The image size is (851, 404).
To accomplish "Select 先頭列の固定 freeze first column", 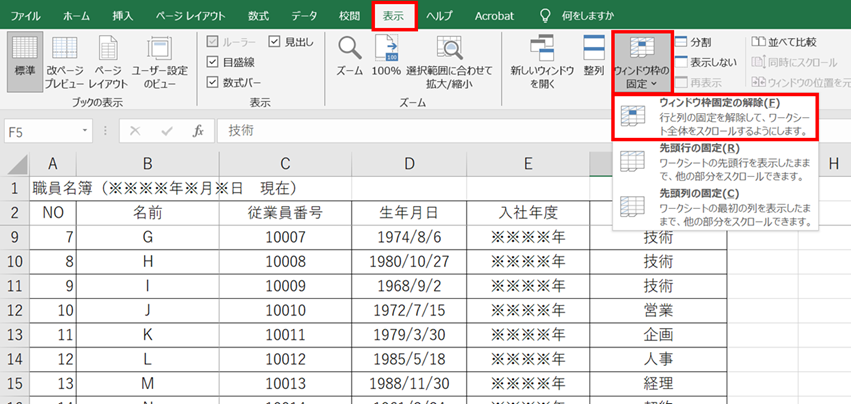I will pyautogui.click(x=716, y=206).
